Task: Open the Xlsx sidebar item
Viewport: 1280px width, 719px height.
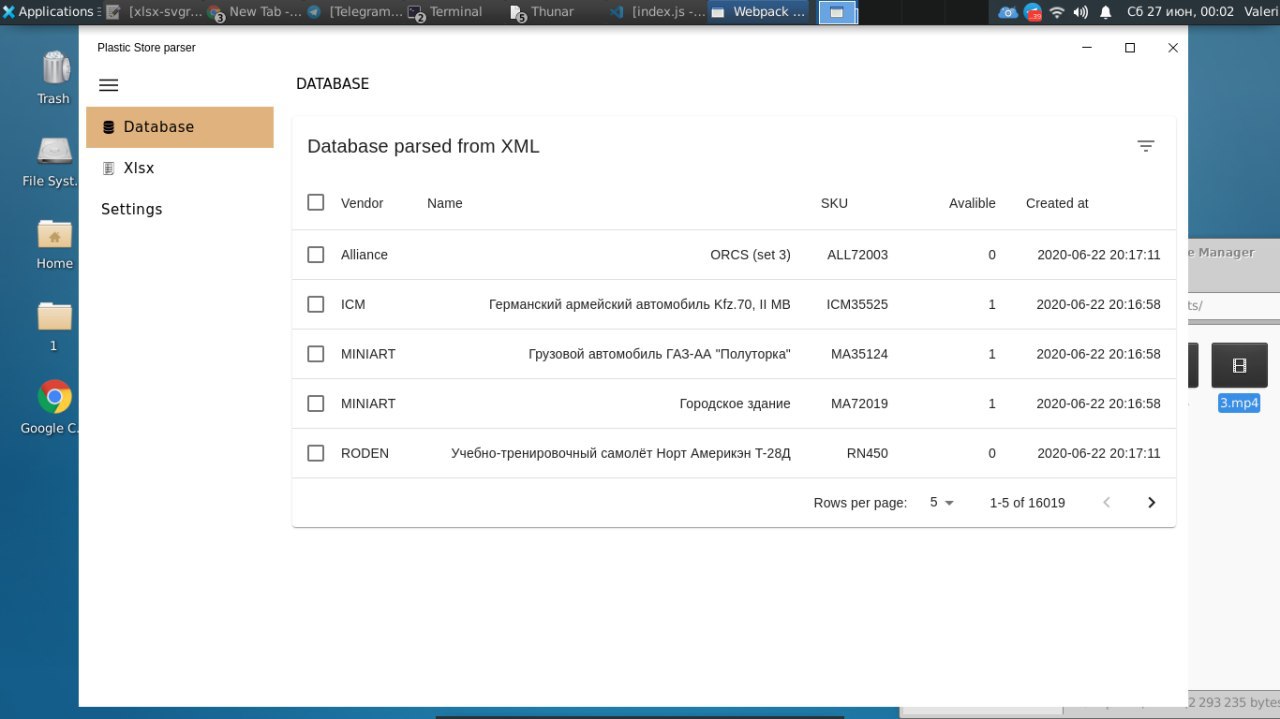Action: coord(180,168)
